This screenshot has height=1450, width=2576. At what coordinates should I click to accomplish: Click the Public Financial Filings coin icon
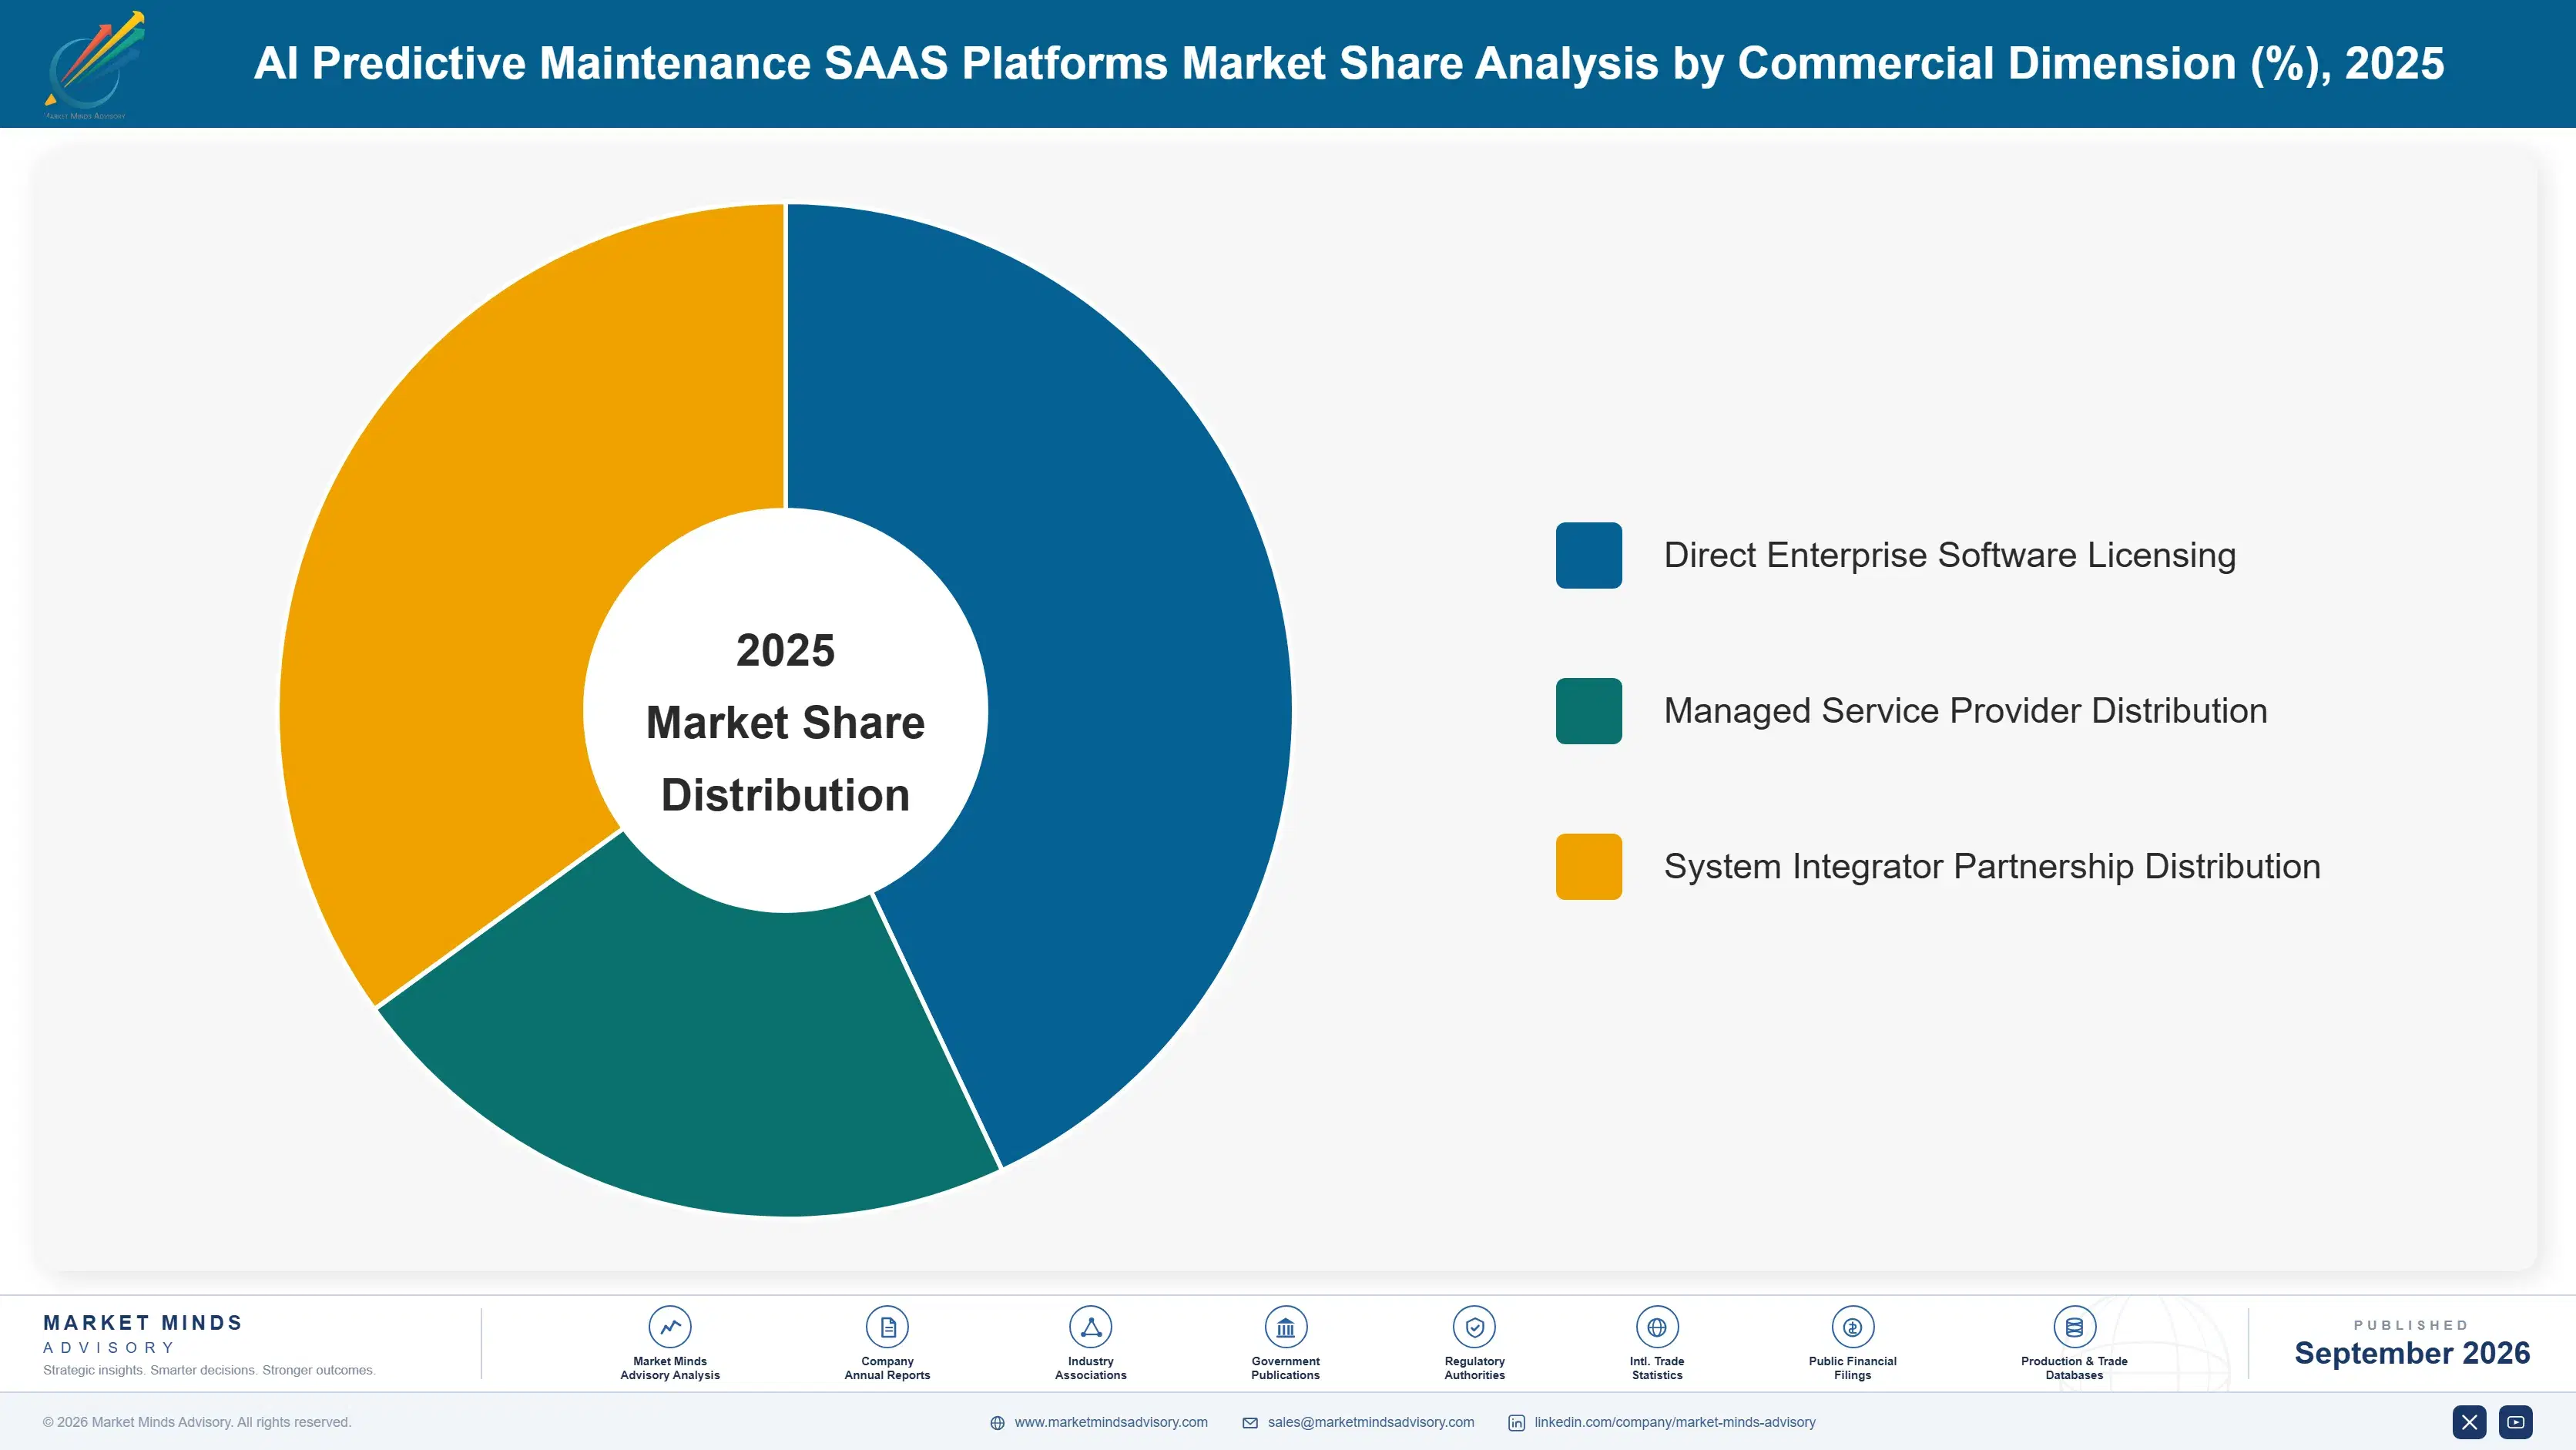pyautogui.click(x=1852, y=1327)
